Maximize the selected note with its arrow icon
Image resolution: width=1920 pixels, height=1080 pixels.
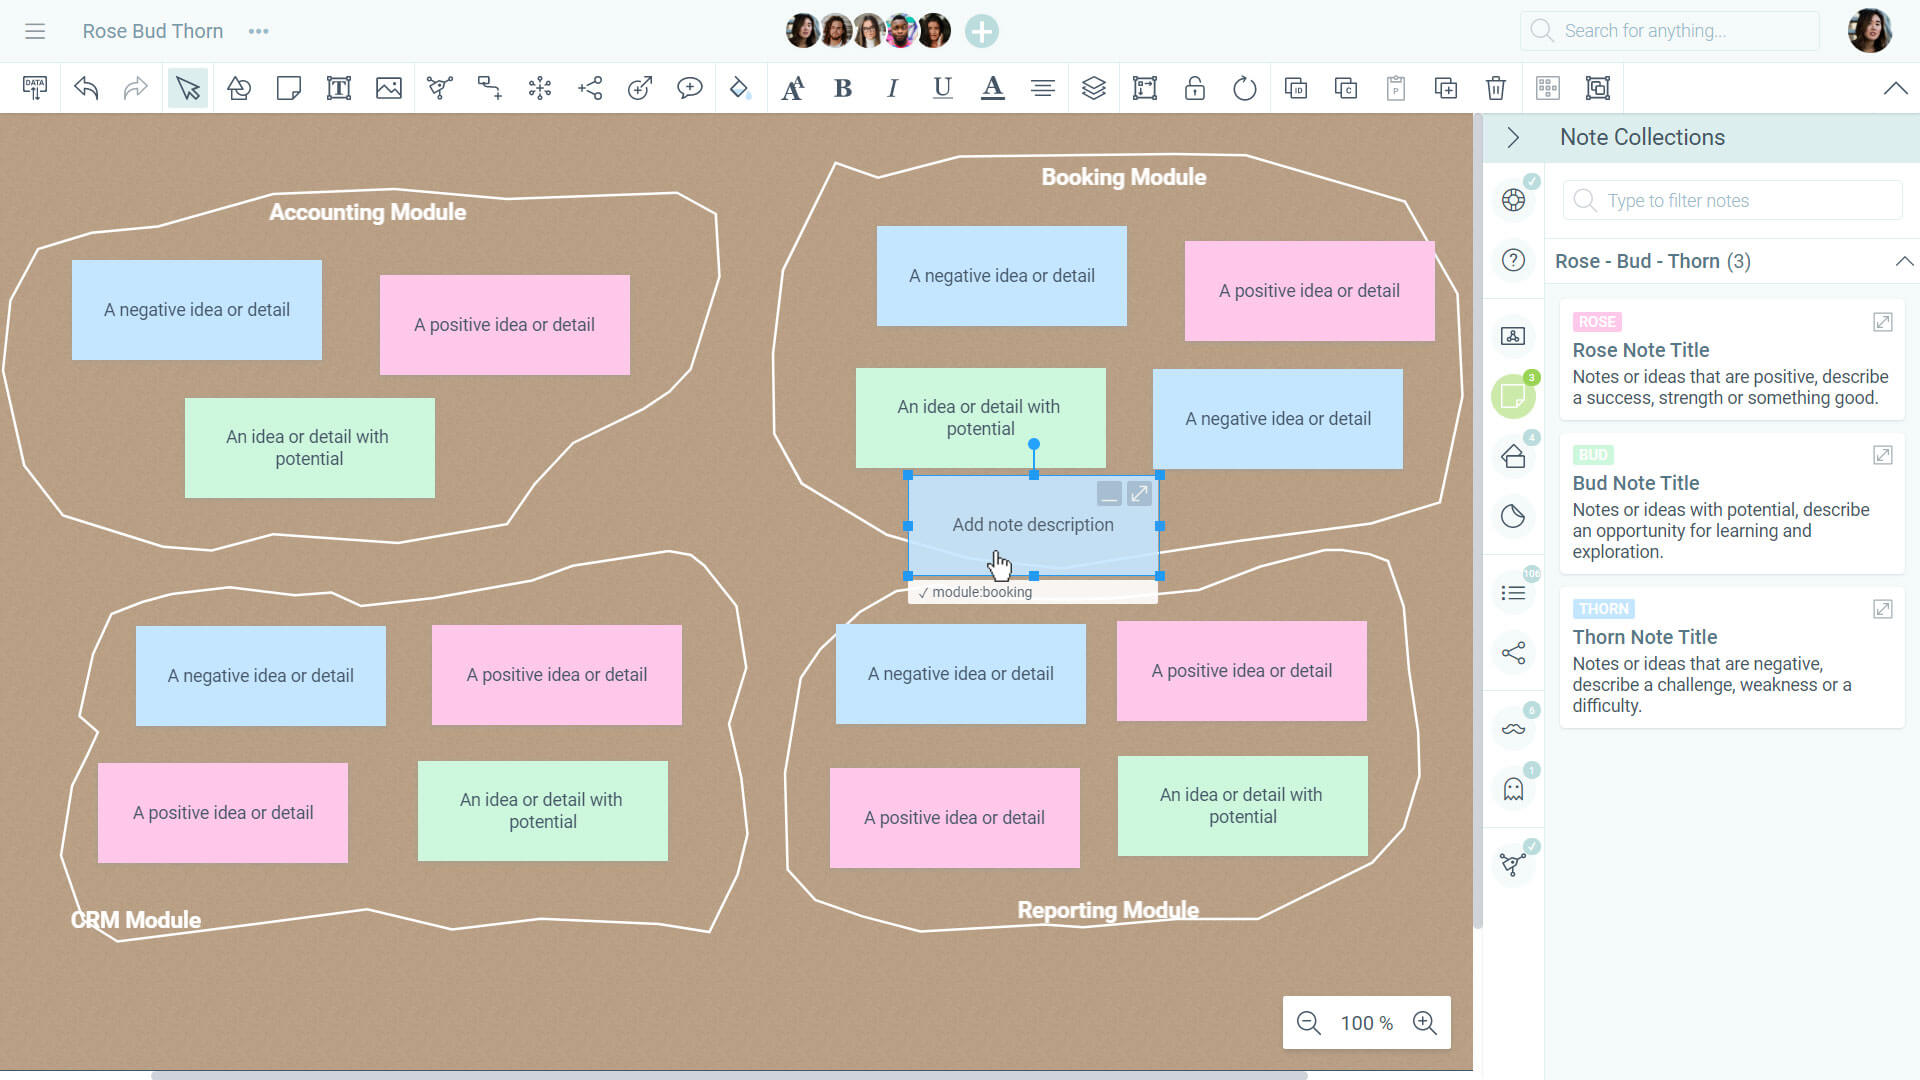(1139, 494)
